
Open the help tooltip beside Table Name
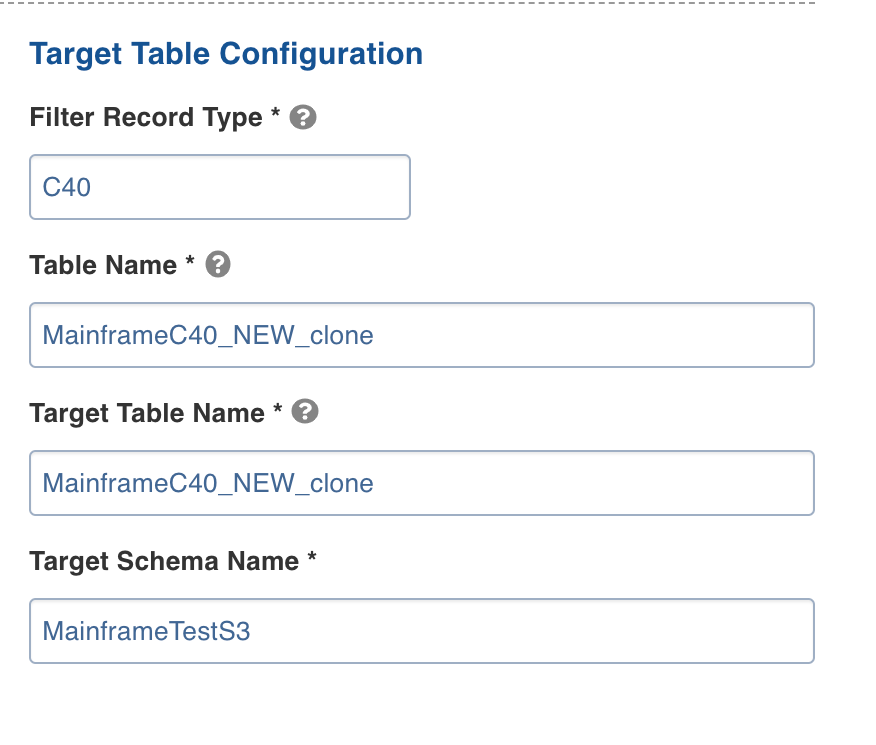pos(218,265)
